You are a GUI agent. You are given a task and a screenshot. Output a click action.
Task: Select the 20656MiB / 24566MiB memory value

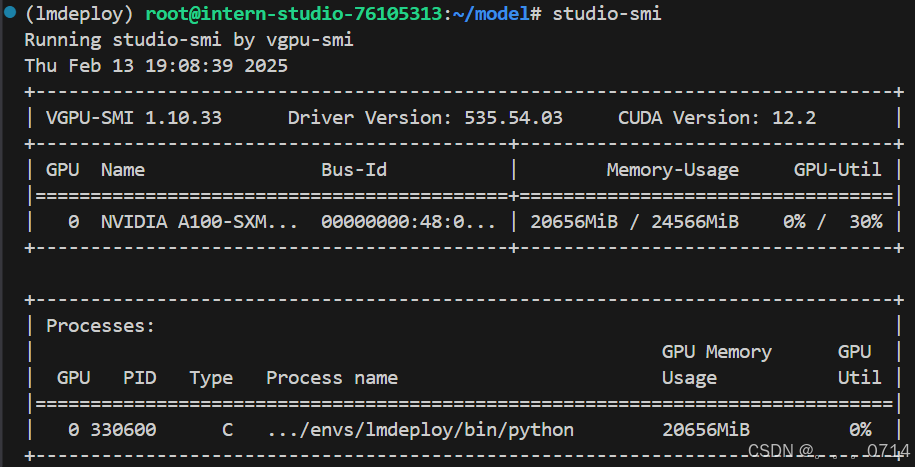[634, 222]
